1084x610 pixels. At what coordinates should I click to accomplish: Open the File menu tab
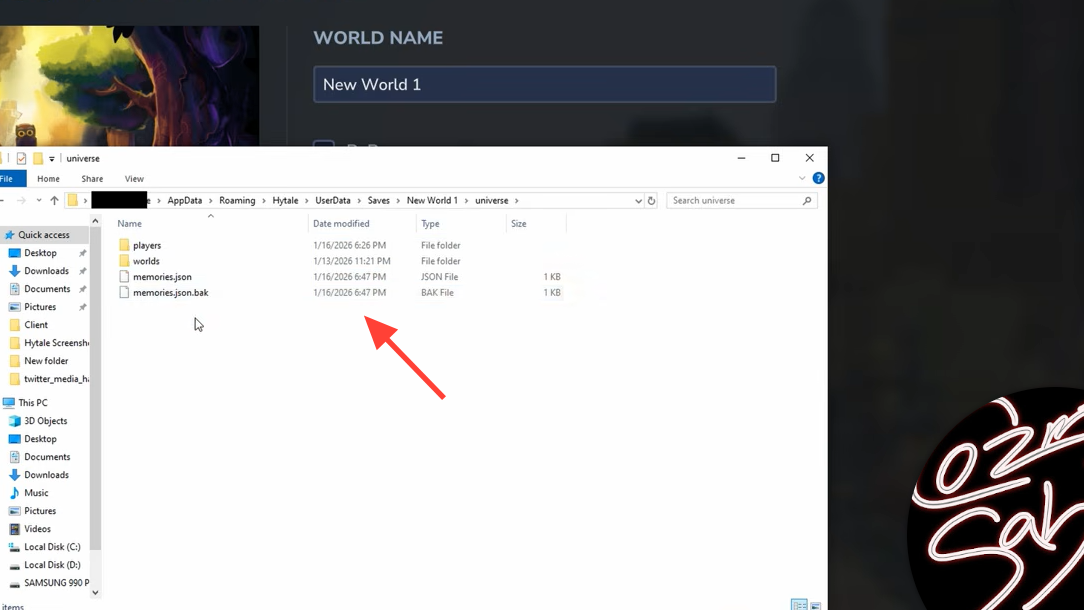(8, 178)
